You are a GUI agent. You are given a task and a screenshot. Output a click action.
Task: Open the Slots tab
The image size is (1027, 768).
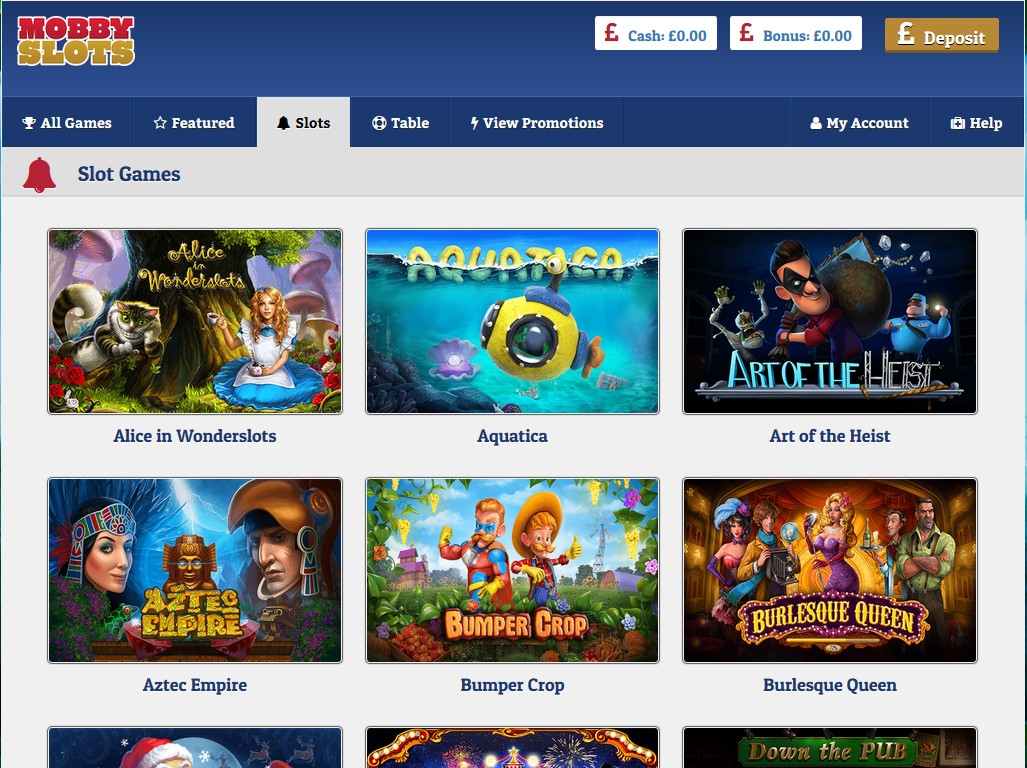point(303,123)
